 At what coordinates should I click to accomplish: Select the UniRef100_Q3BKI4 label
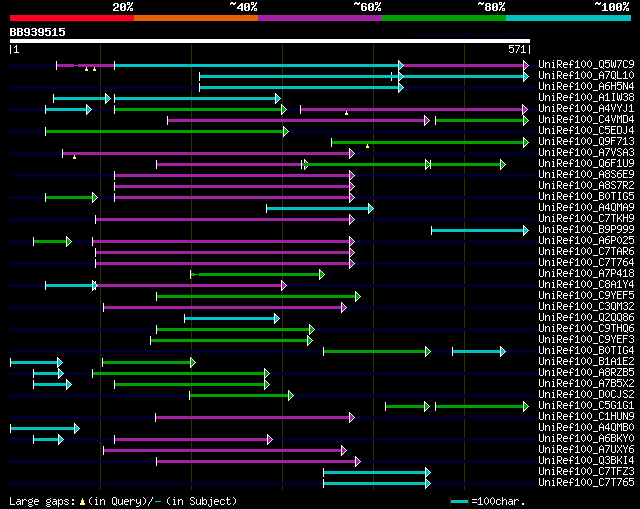[x=586, y=461]
